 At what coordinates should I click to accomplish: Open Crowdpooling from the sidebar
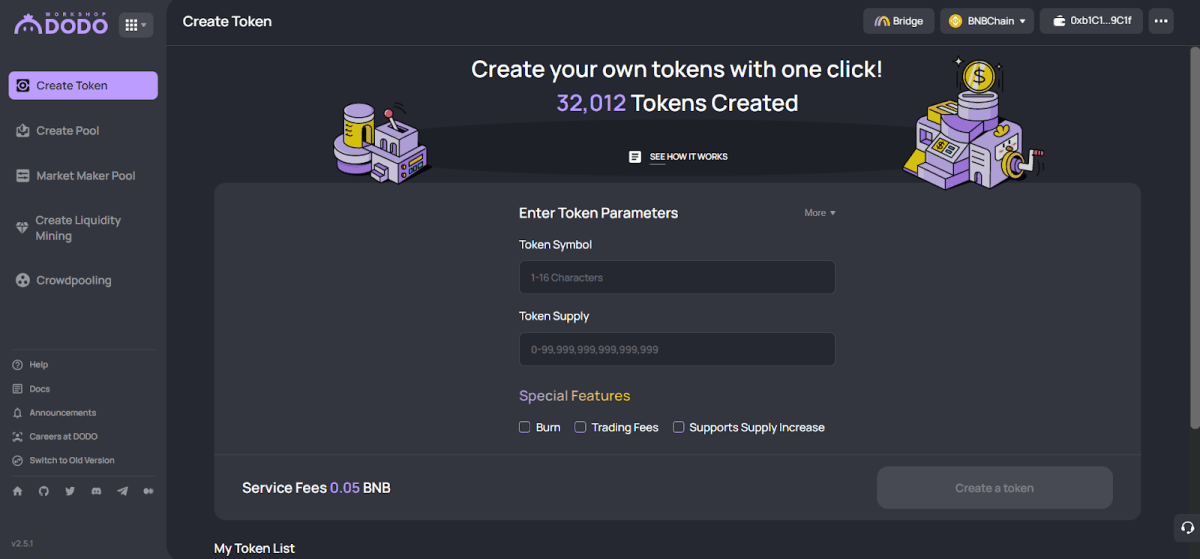point(73,281)
